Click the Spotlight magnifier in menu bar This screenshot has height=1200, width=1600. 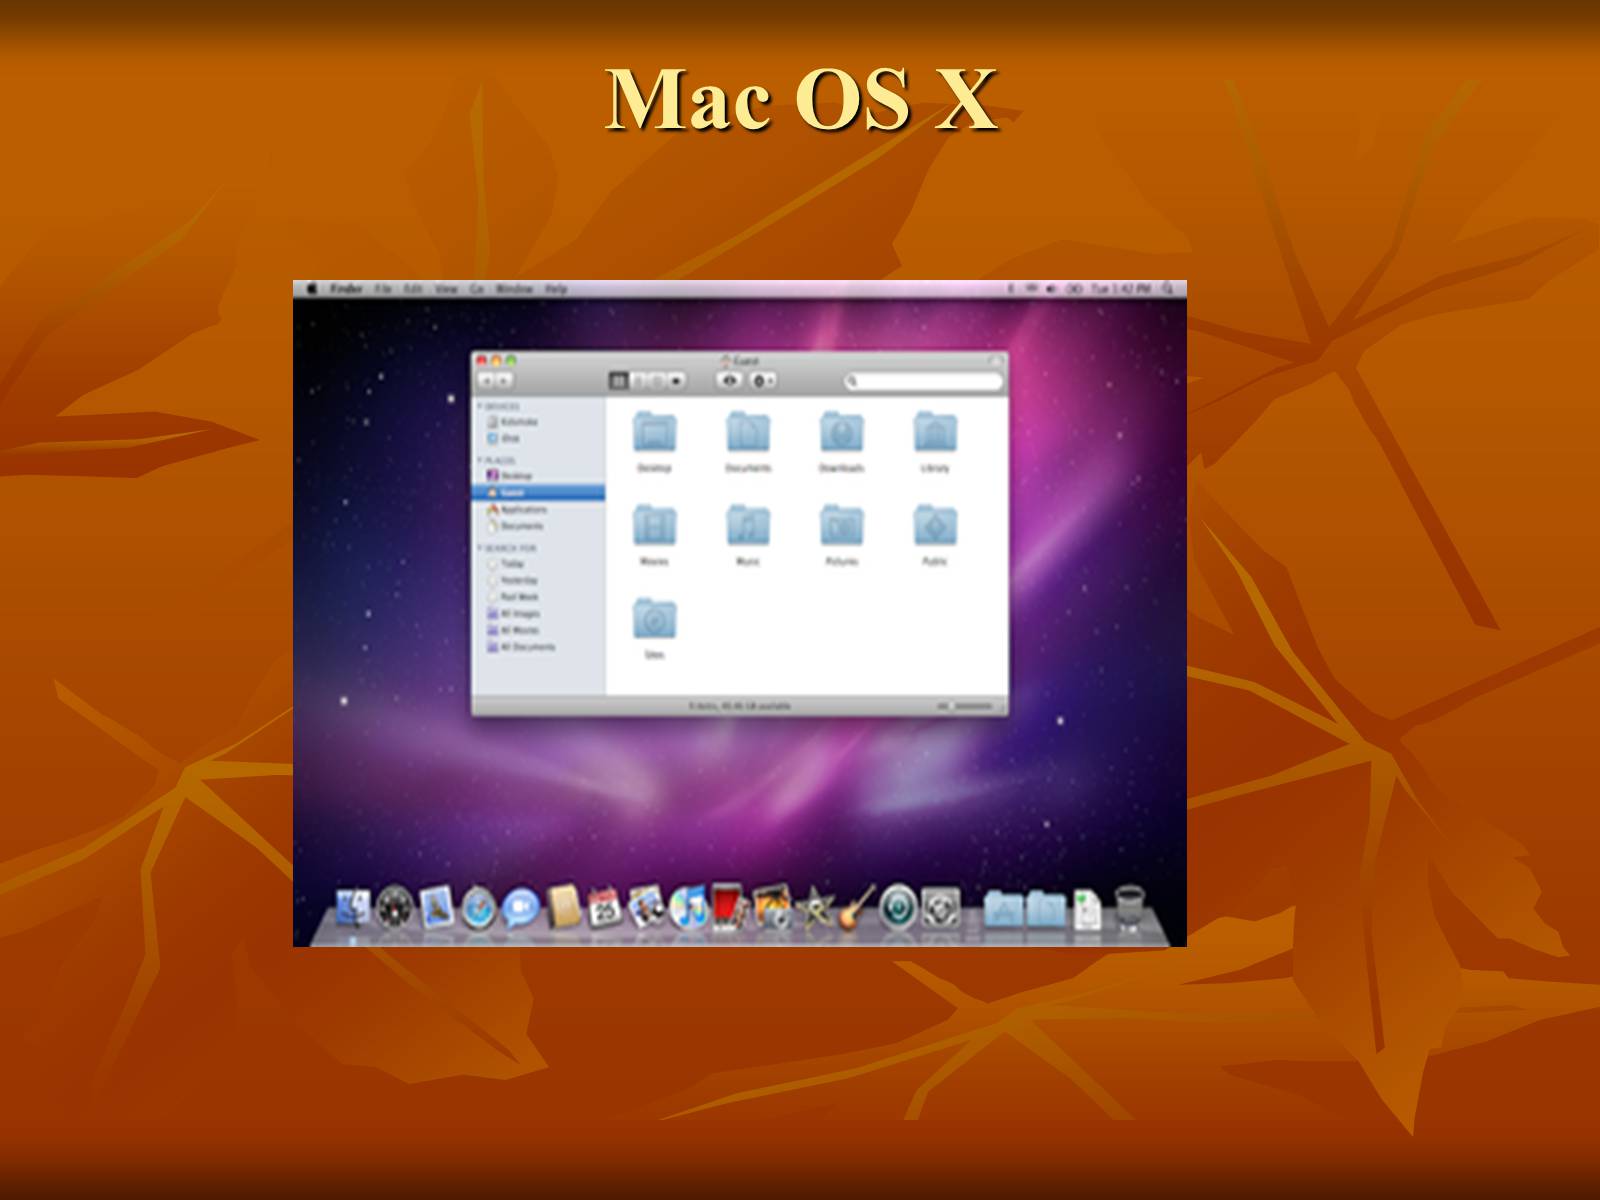pos(1167,289)
